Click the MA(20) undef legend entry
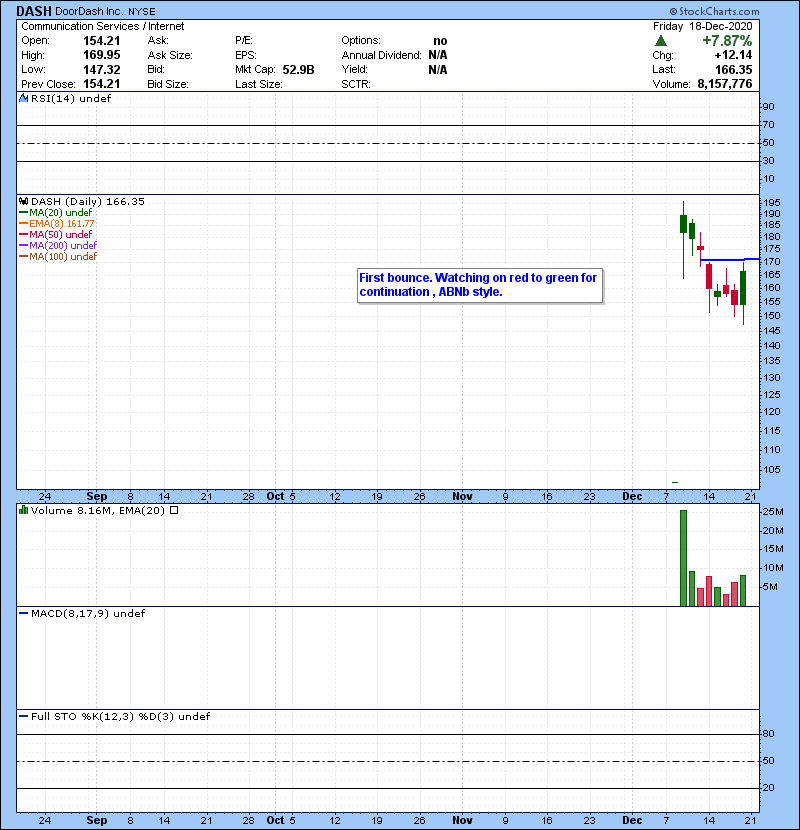This screenshot has width=800, height=830. pyautogui.click(x=56, y=213)
